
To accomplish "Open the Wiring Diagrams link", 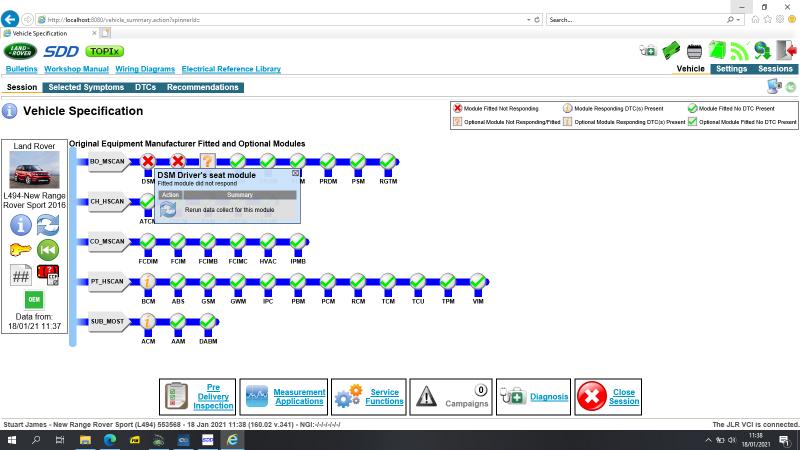I will (x=145, y=69).
